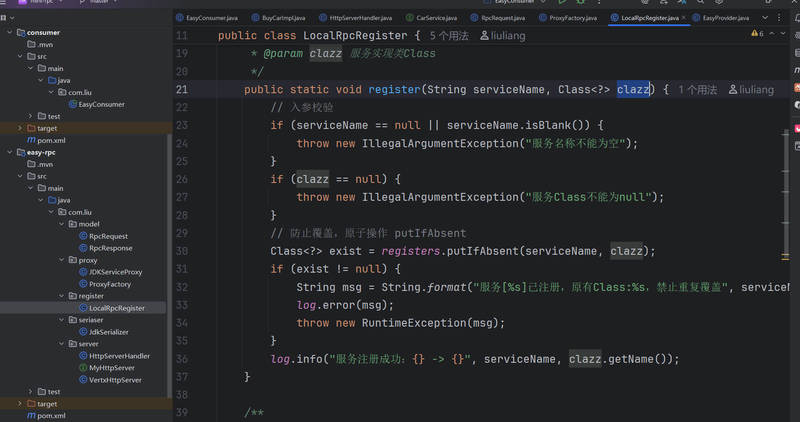Click the MyHttpServer interface icon
800x422 pixels.
(x=83, y=367)
